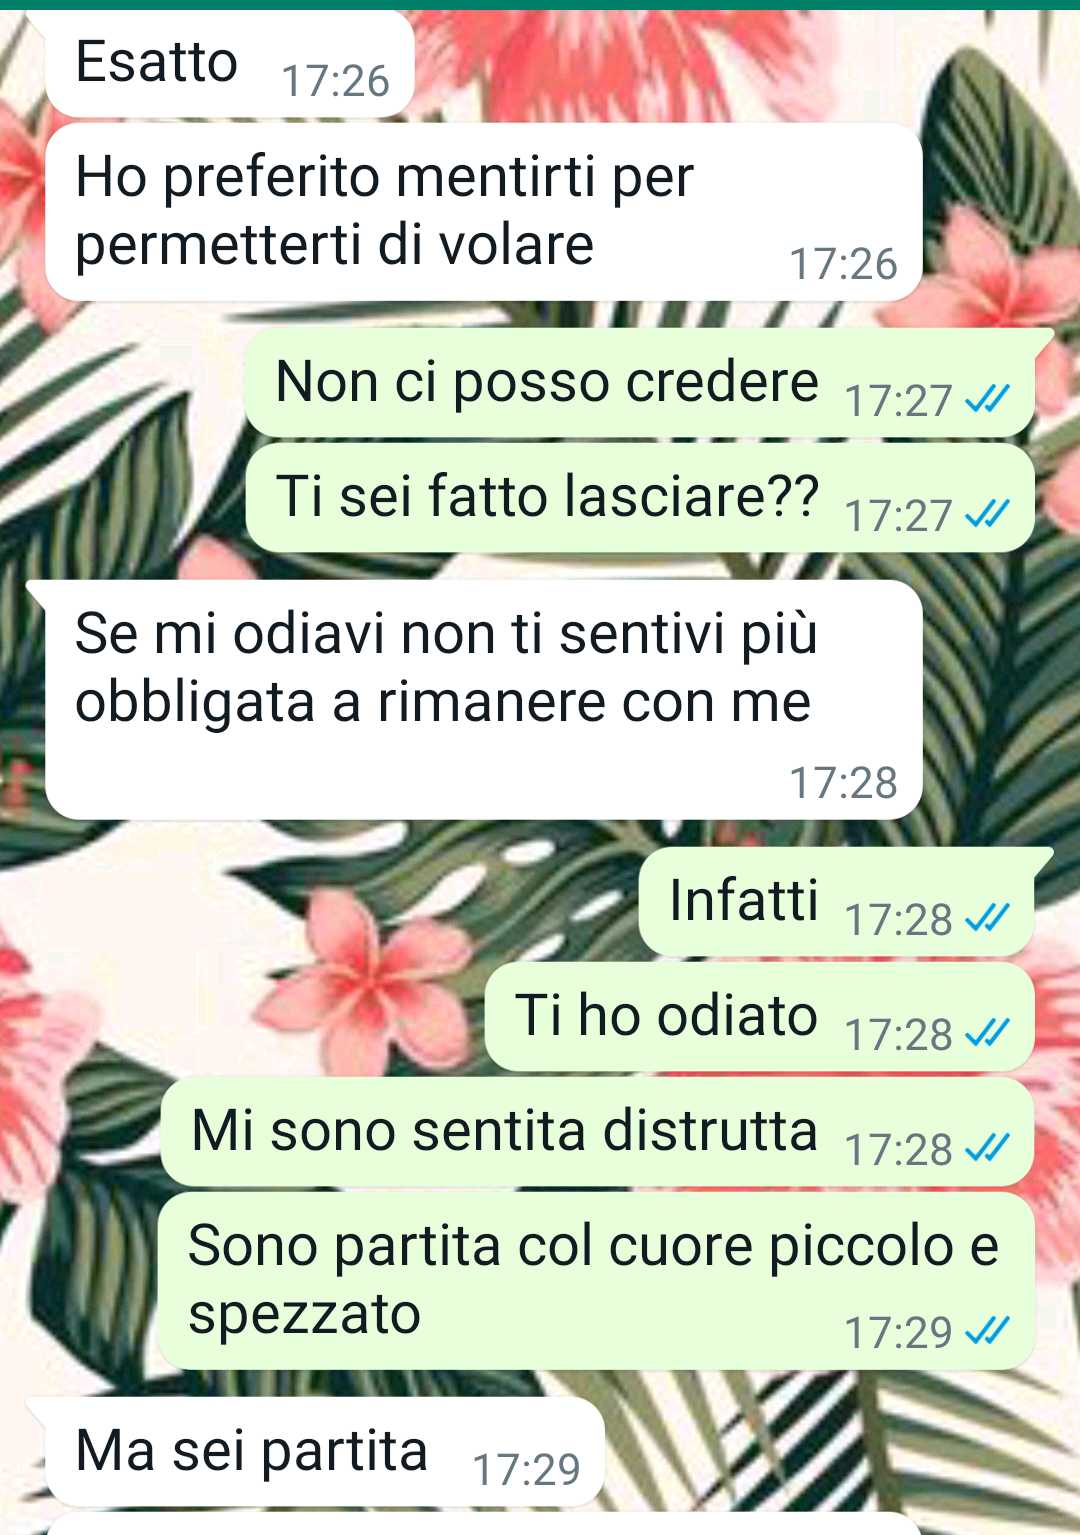Select the message 'Ho preferito mentirti per permetterti di volare'
Image resolution: width=1080 pixels, height=1535 pixels.
click(x=483, y=213)
